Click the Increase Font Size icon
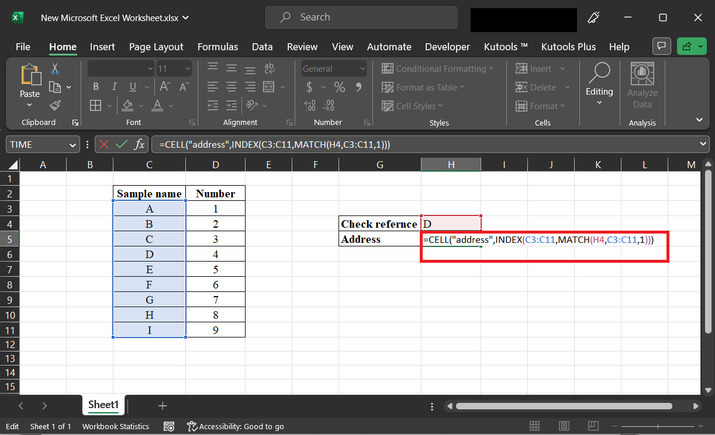Screen dimensions: 715x435 click(165, 87)
